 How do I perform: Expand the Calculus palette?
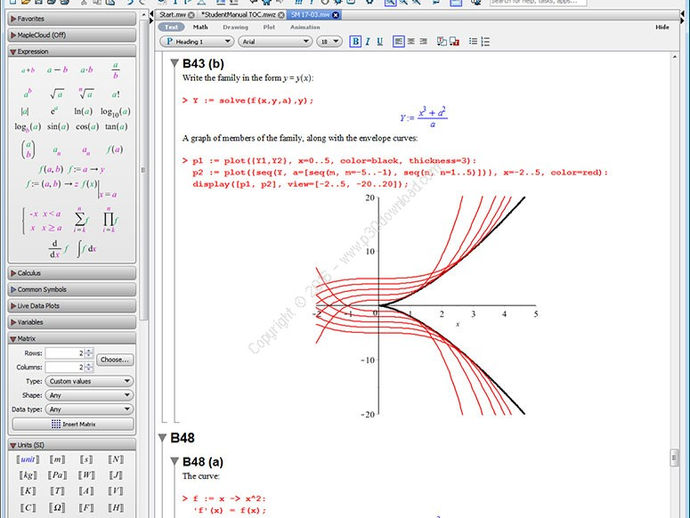[72, 273]
